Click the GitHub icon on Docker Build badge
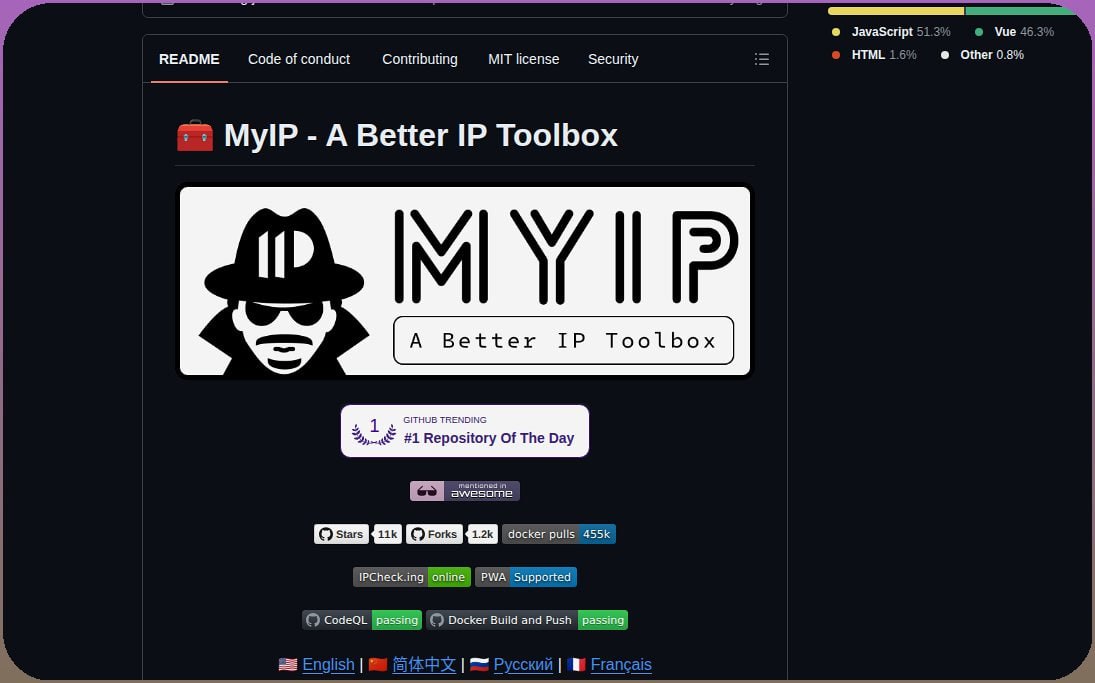The width and height of the screenshot is (1095, 683). coord(437,620)
